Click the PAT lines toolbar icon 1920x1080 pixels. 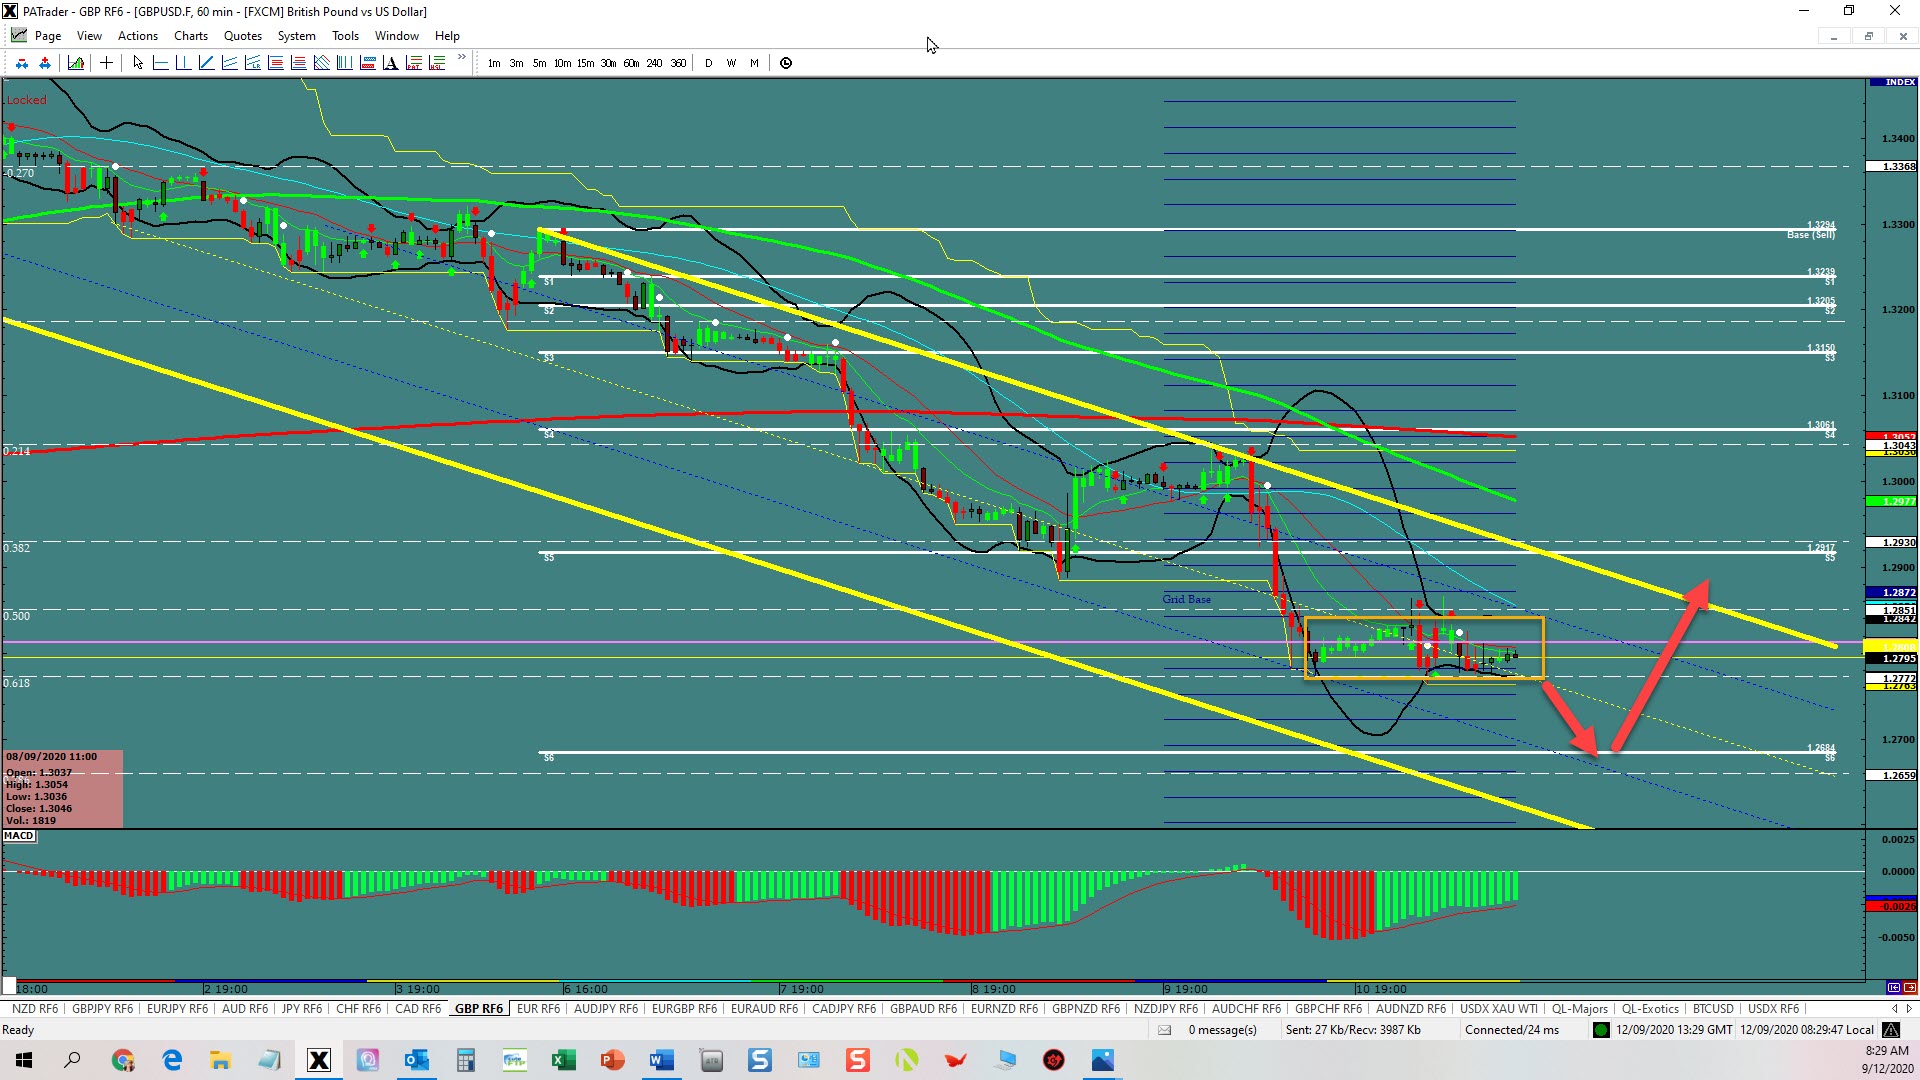[413, 63]
